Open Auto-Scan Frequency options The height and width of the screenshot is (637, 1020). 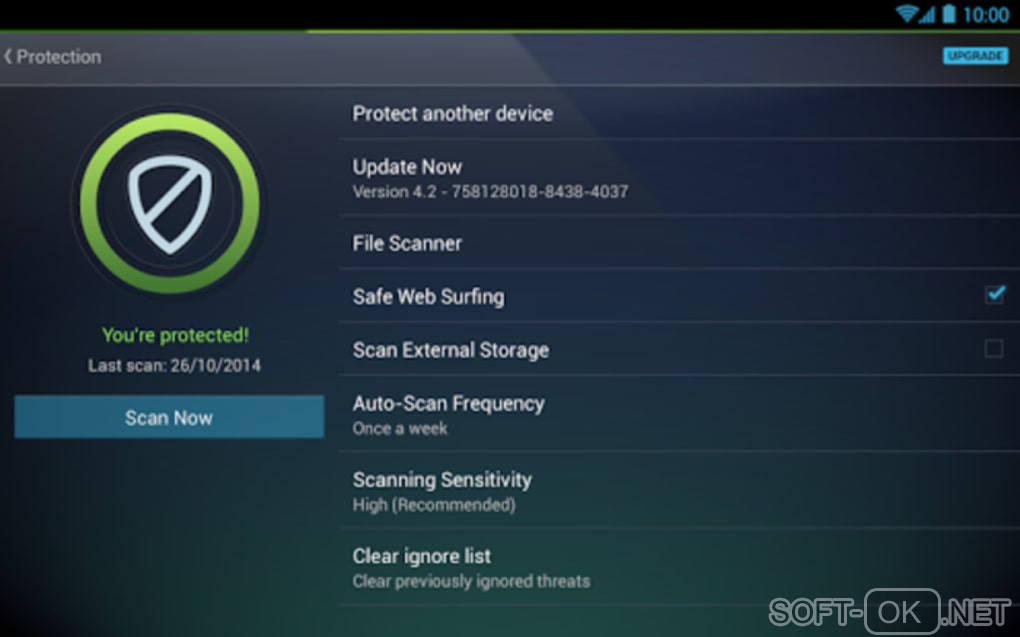coord(448,414)
